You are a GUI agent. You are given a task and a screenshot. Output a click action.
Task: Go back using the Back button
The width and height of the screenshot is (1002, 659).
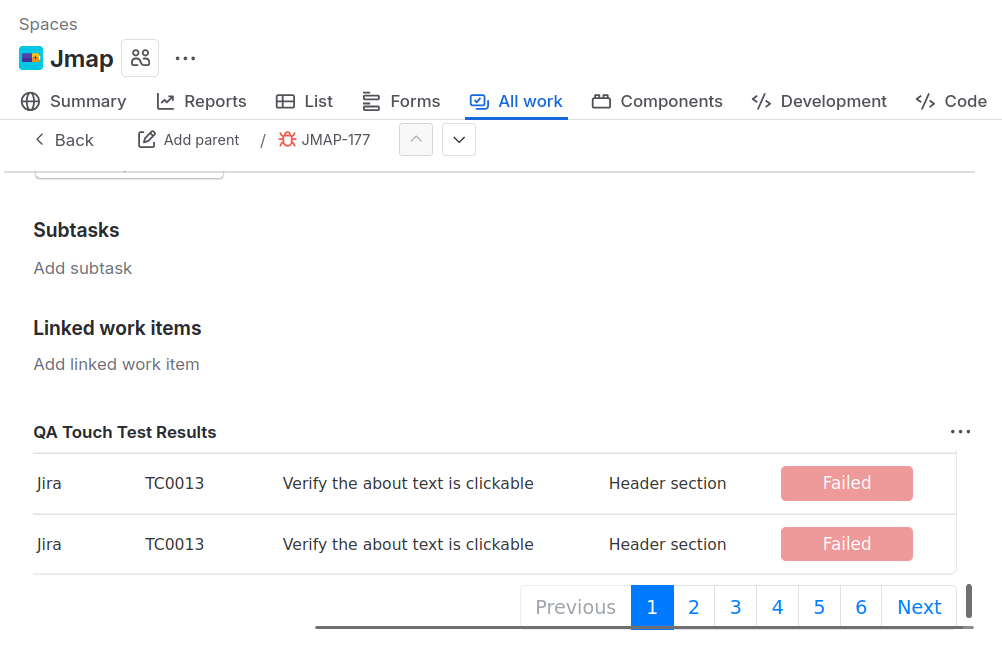coord(62,140)
